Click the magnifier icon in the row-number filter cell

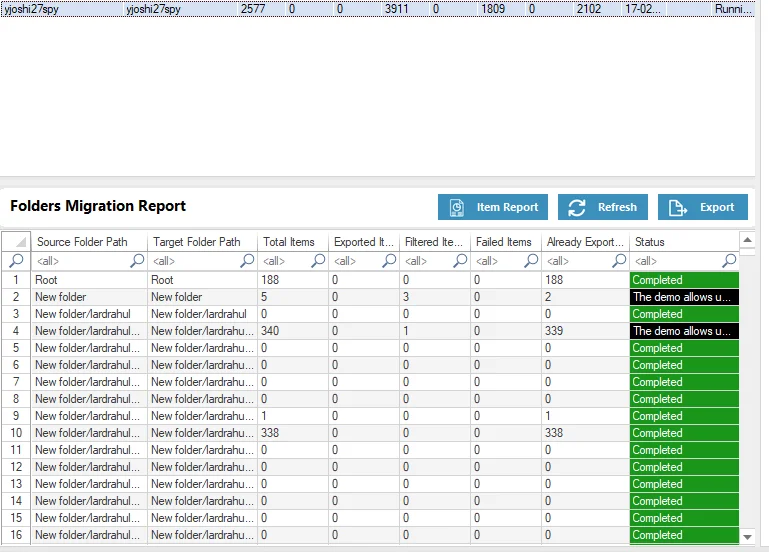tap(16, 261)
